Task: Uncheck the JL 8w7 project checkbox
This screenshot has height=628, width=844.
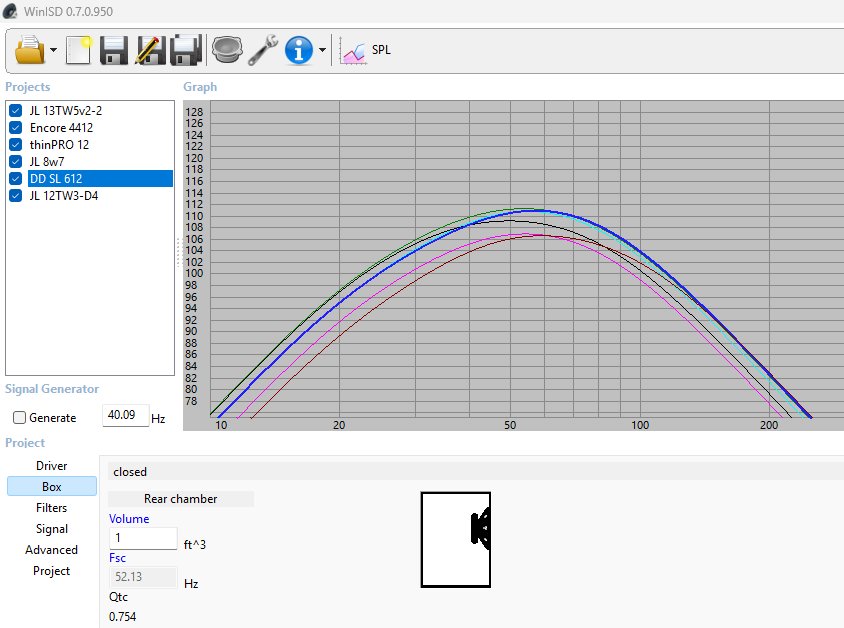Action: coord(16,161)
